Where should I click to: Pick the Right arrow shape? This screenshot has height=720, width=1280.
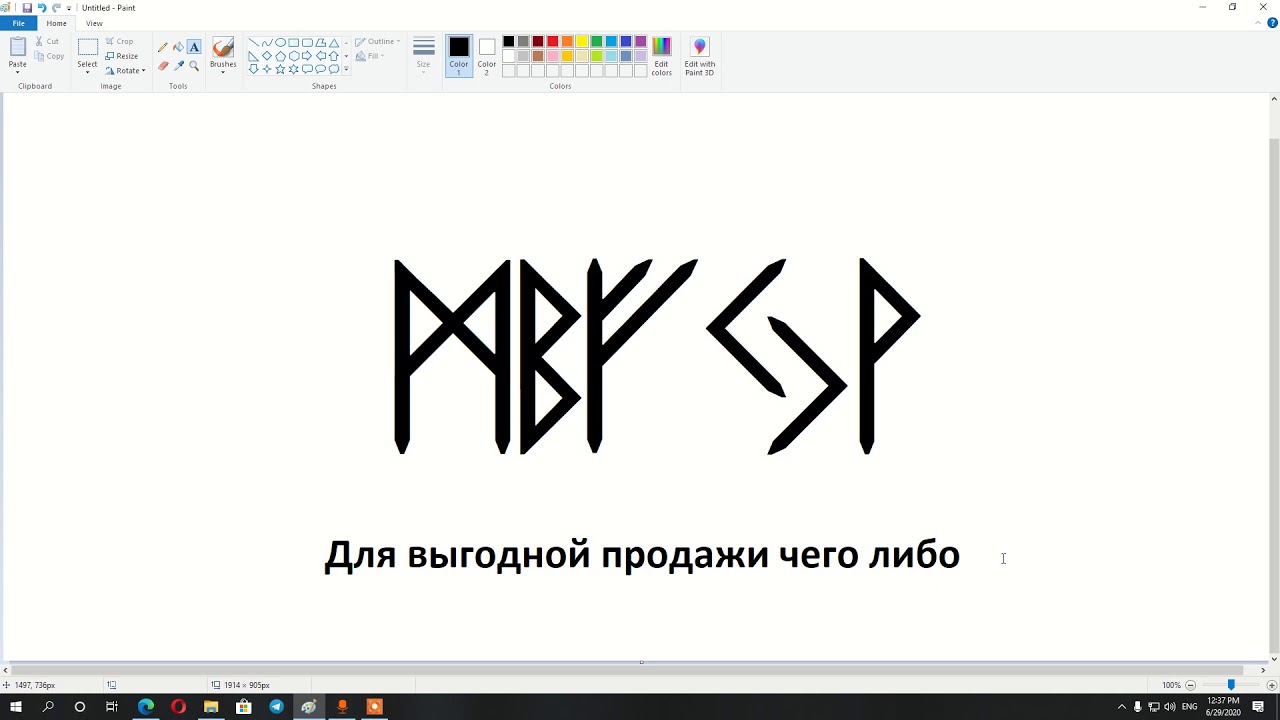pos(307,56)
